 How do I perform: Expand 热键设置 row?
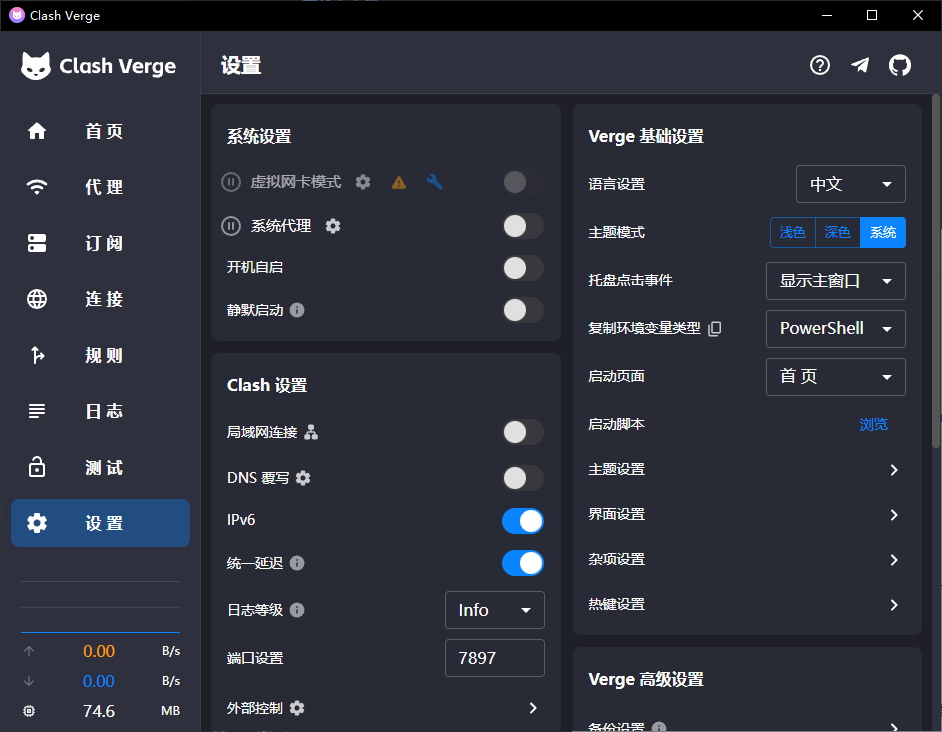(x=747, y=605)
